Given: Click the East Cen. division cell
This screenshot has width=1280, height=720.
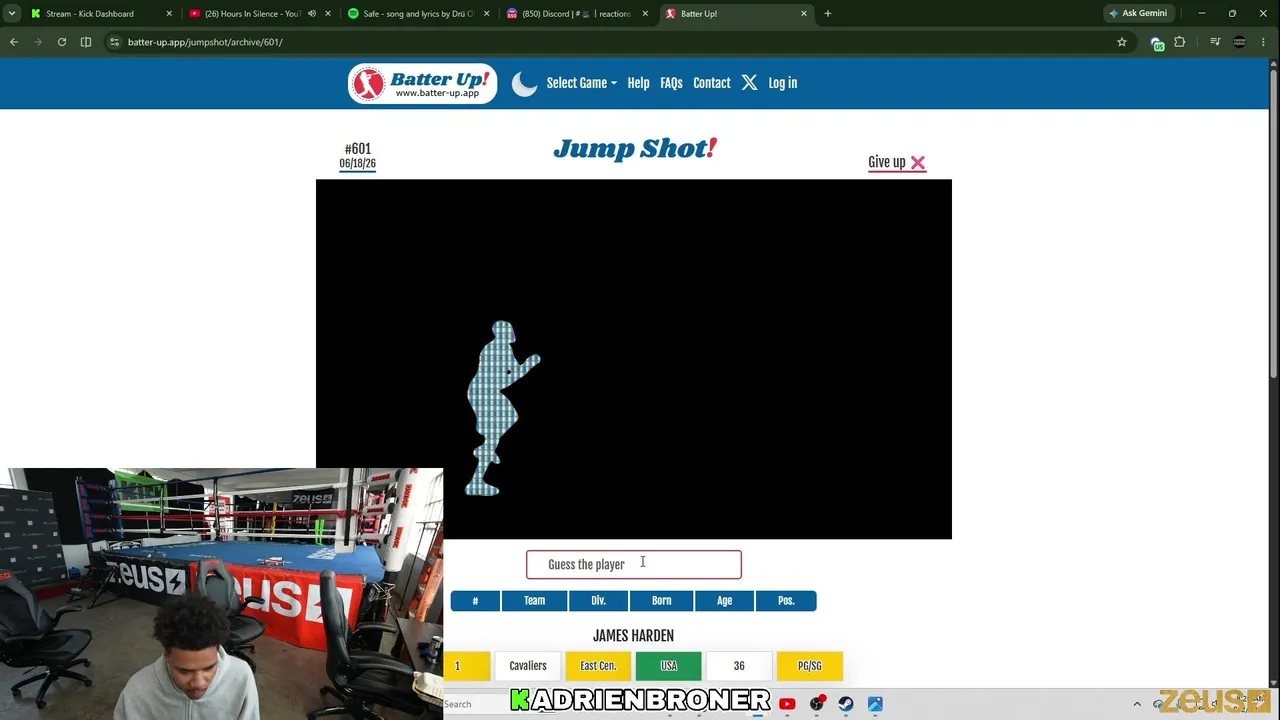Looking at the screenshot, I should (598, 666).
